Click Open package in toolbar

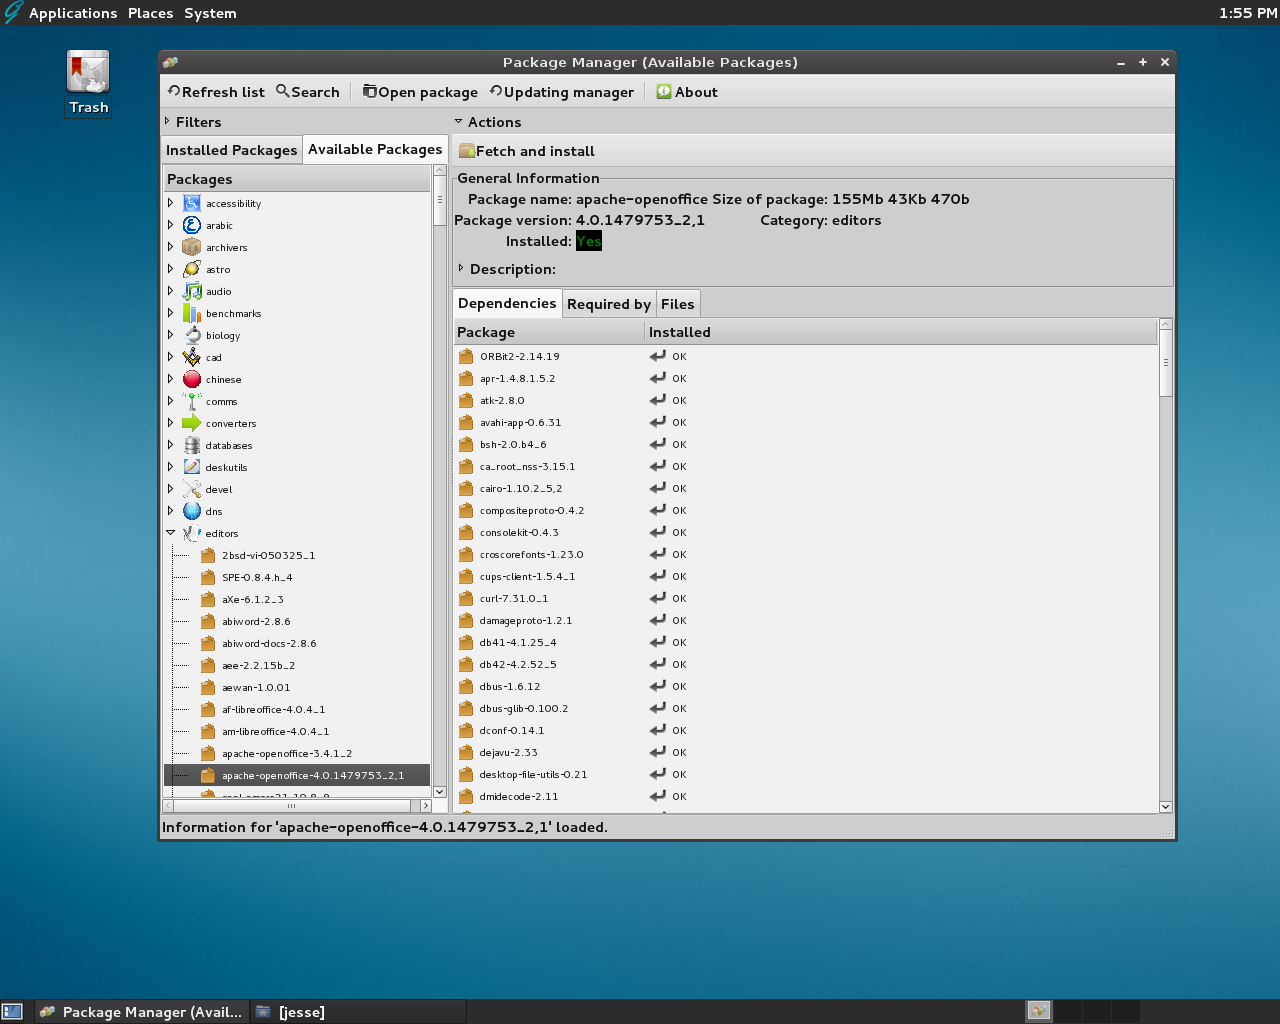(420, 92)
